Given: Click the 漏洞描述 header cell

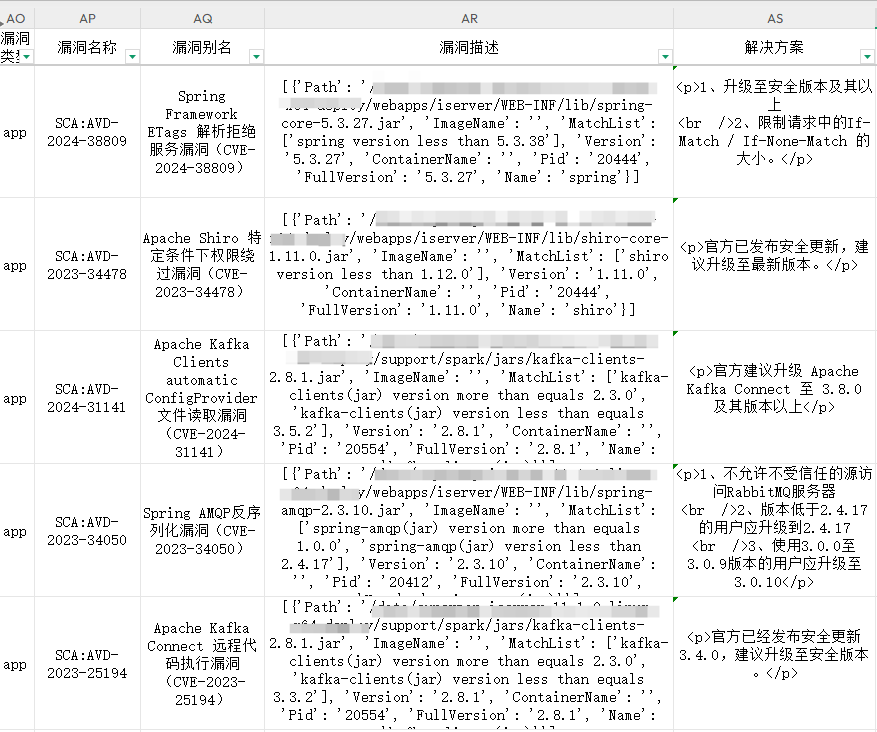Looking at the screenshot, I should (x=469, y=47).
